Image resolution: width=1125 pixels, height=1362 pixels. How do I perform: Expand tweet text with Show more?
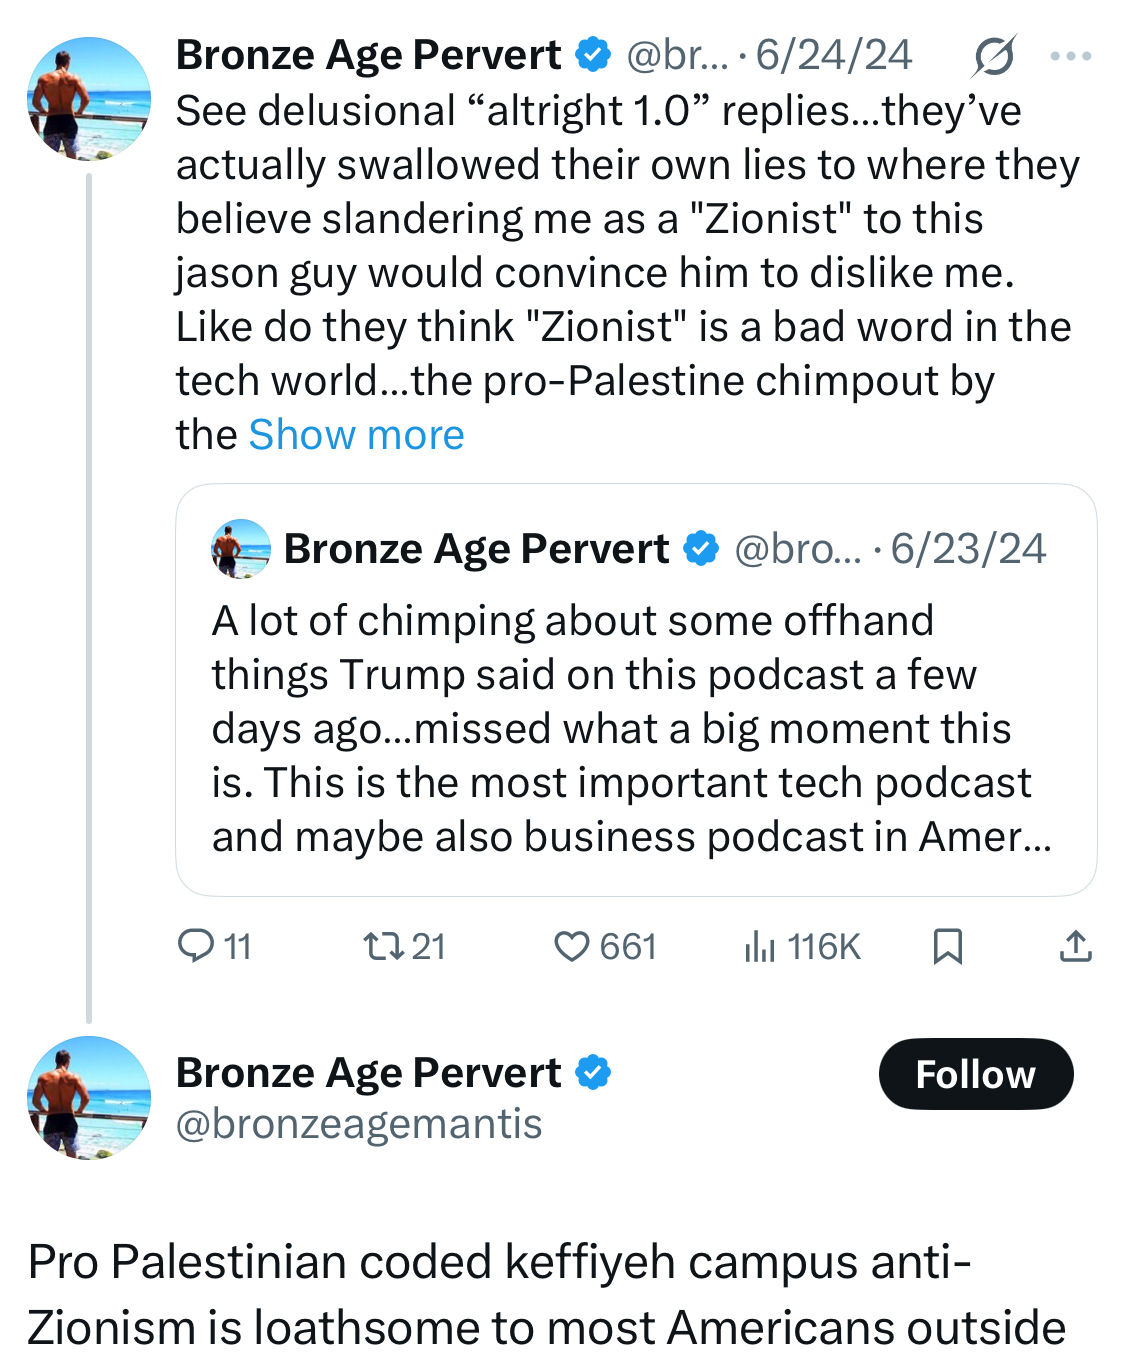pyautogui.click(x=356, y=435)
